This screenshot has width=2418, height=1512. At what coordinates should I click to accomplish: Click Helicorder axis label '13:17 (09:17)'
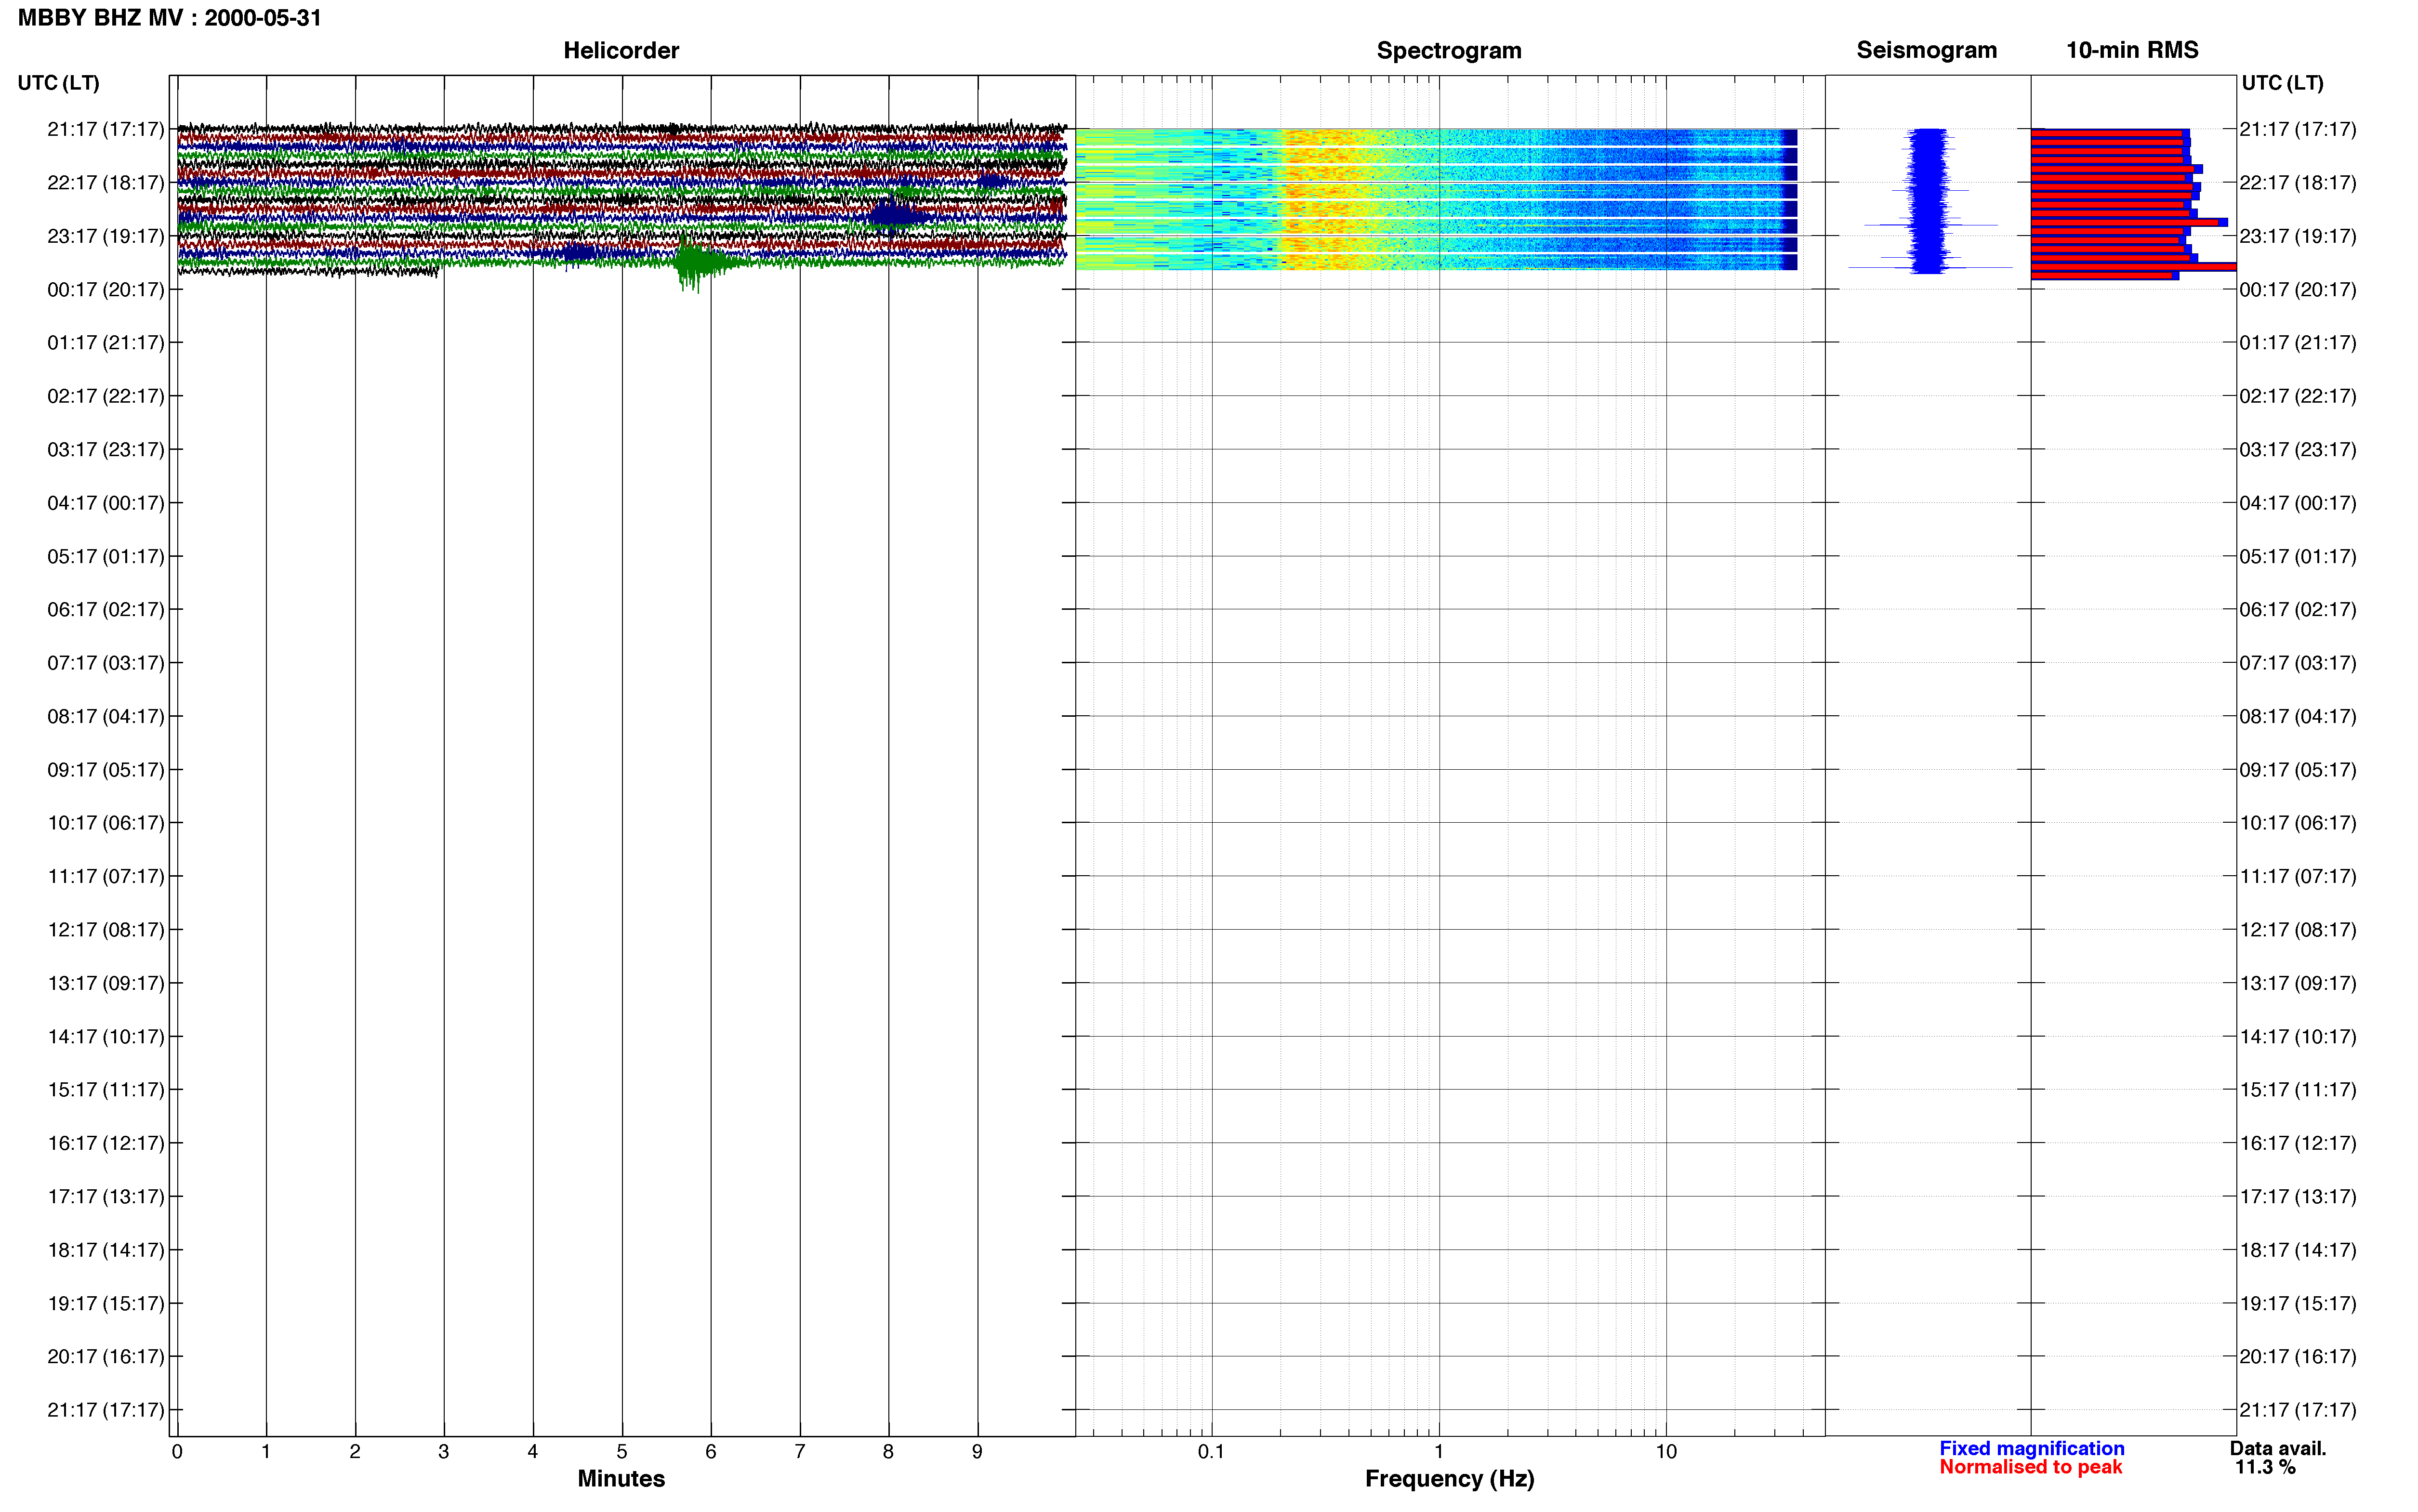tap(105, 983)
